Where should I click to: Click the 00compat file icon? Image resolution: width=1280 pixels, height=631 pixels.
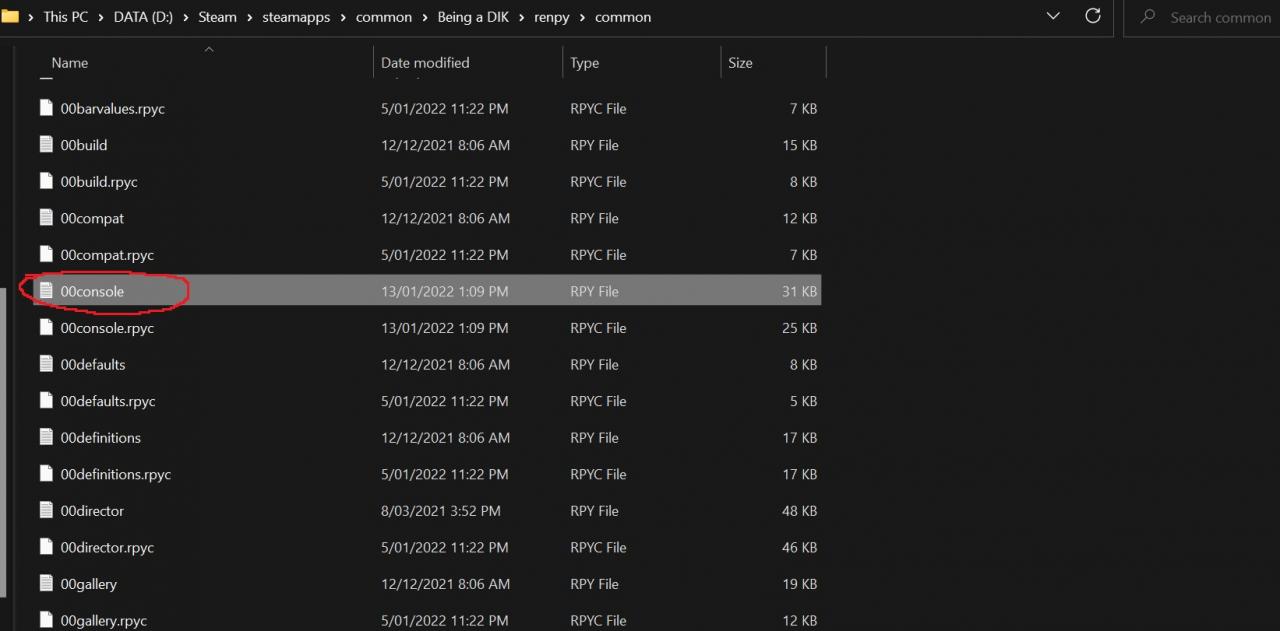pos(46,218)
